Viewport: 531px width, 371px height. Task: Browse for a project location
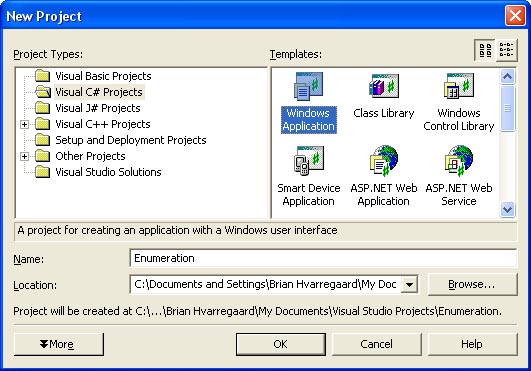click(x=472, y=284)
